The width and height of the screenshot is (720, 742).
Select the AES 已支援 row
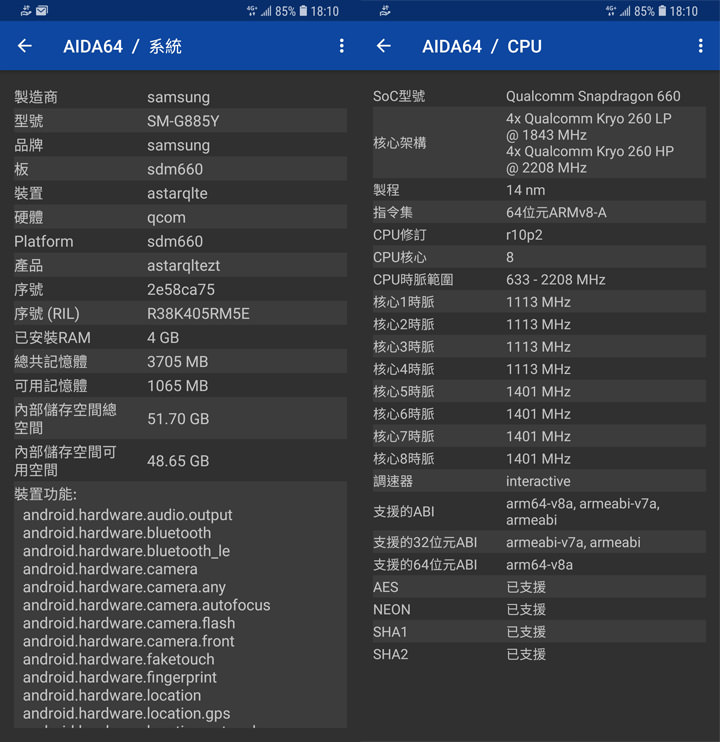coord(539,587)
